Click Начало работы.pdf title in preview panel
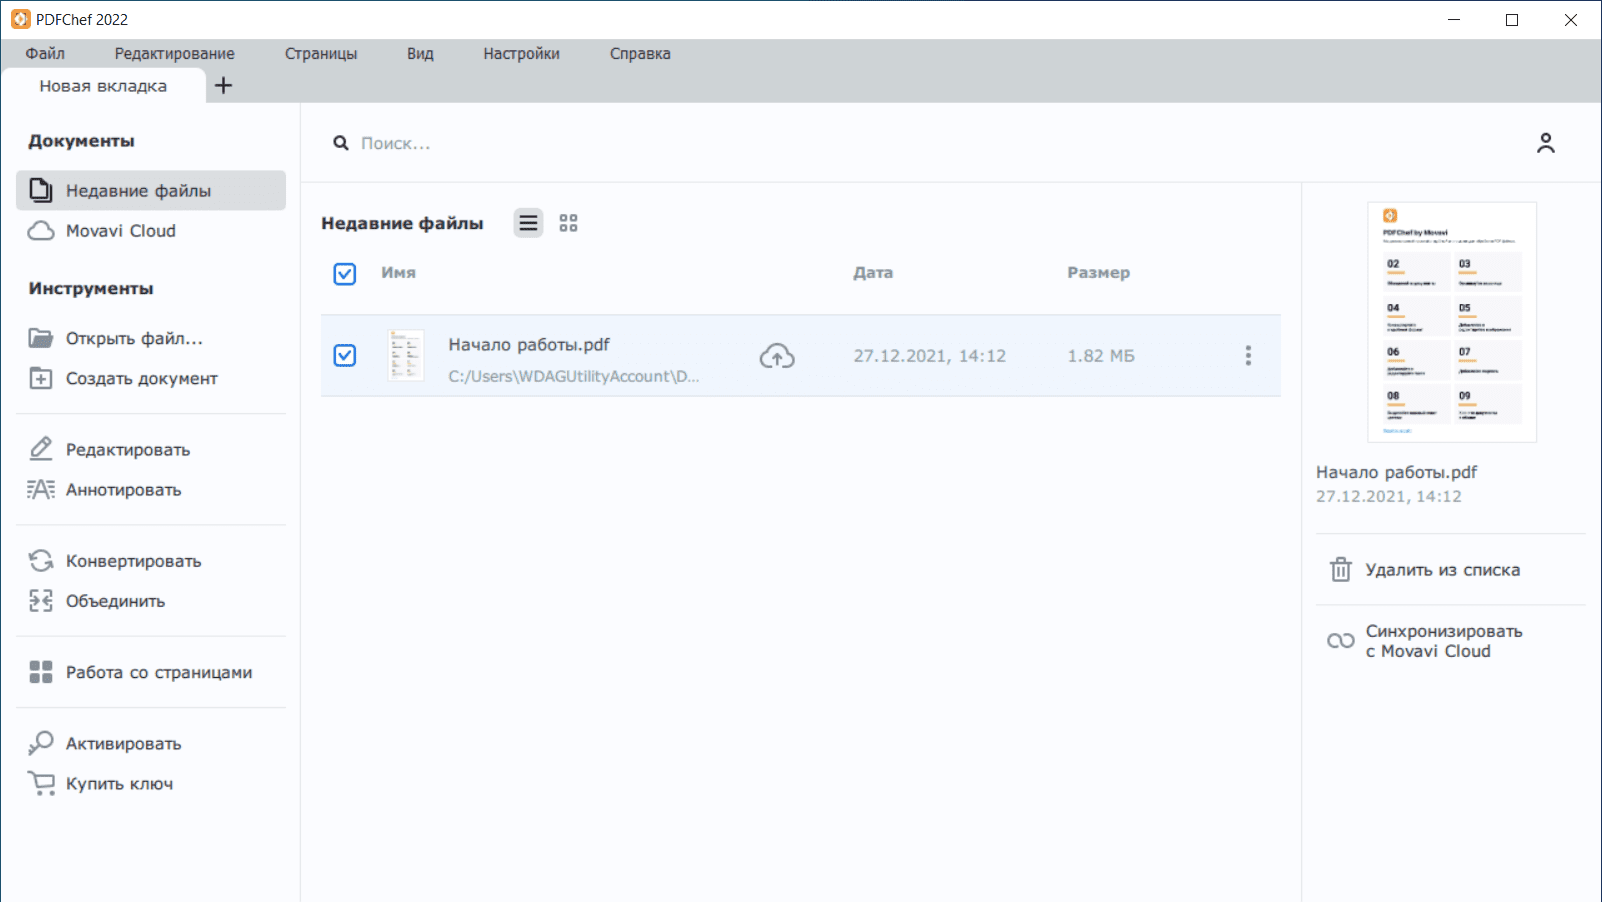The image size is (1602, 902). pos(1396,472)
